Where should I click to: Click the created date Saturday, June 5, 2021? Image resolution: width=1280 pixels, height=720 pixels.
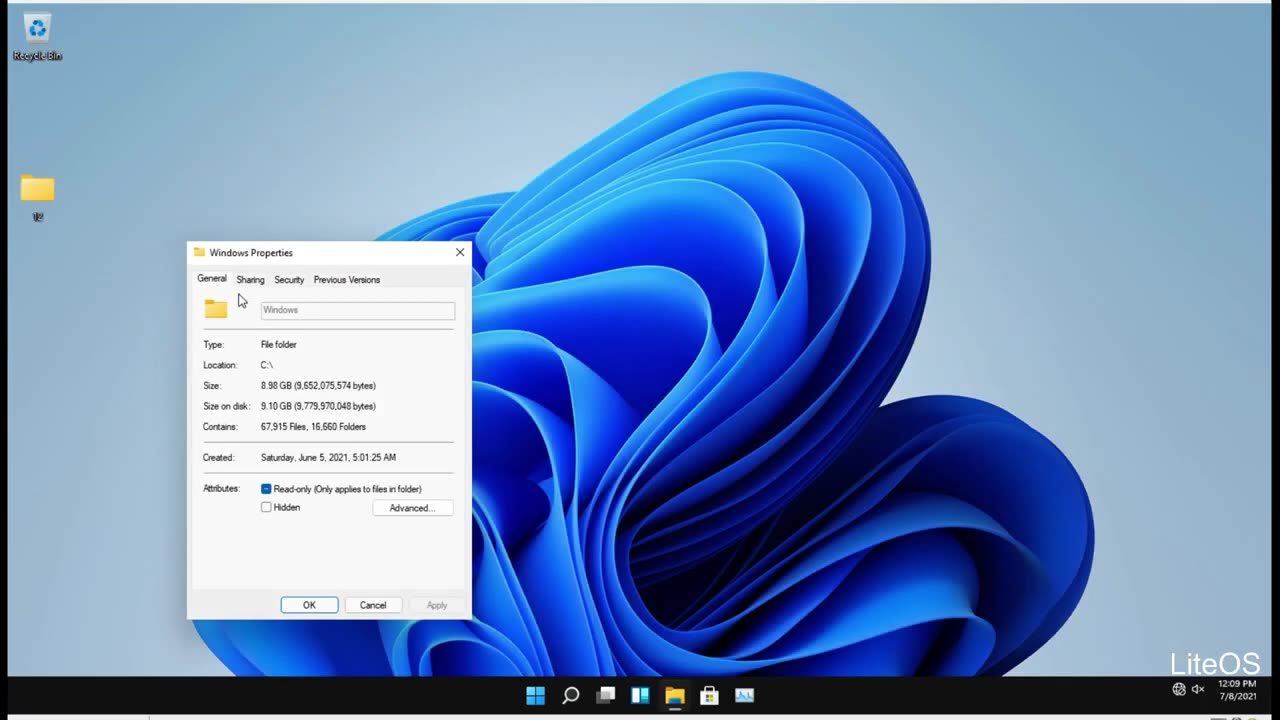pyautogui.click(x=328, y=458)
